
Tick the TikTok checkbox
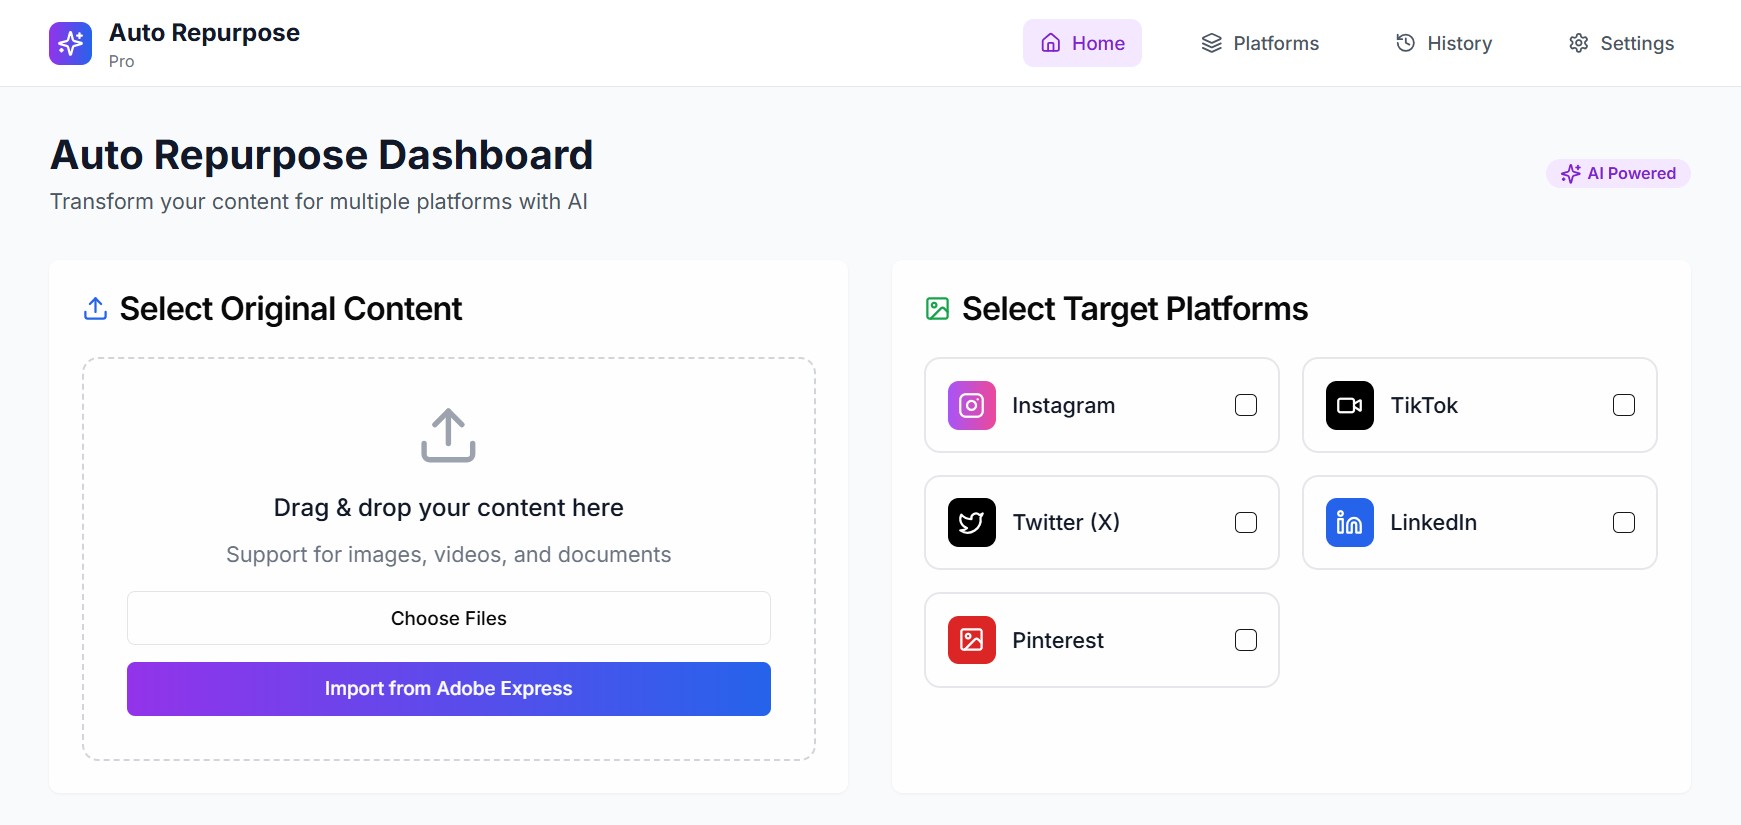[x=1623, y=405]
